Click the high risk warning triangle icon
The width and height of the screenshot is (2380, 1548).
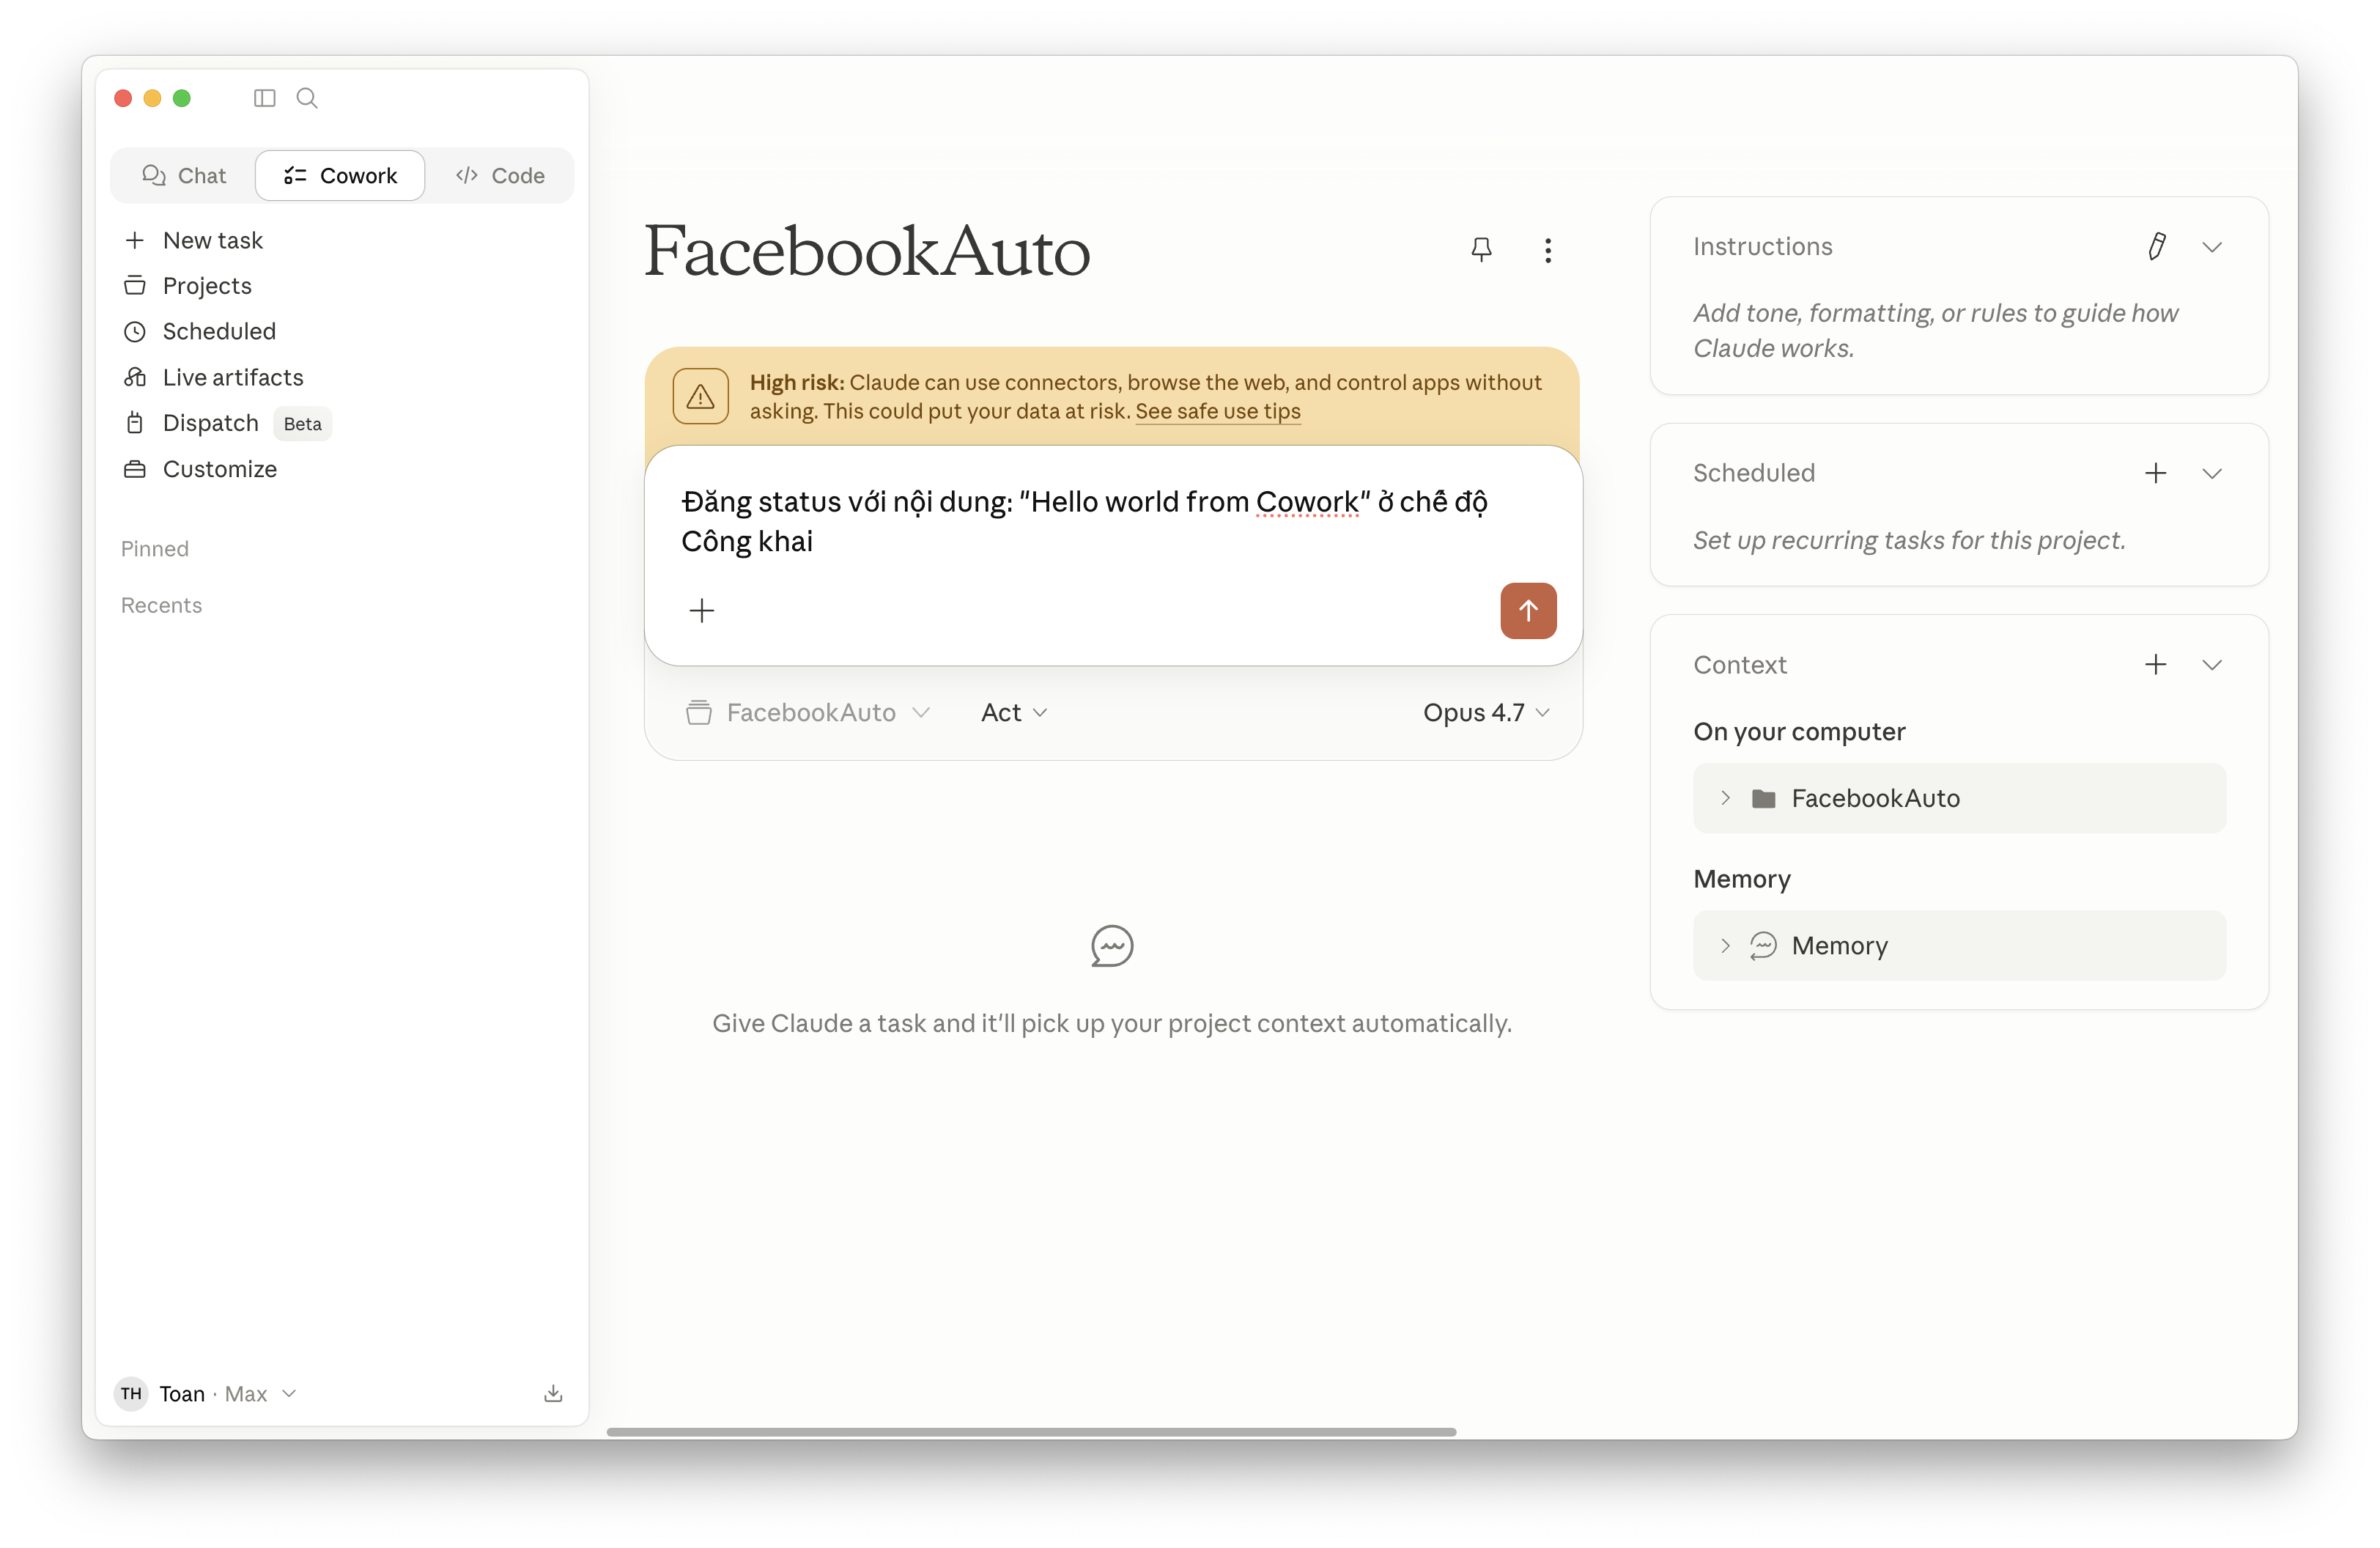pyautogui.click(x=700, y=397)
